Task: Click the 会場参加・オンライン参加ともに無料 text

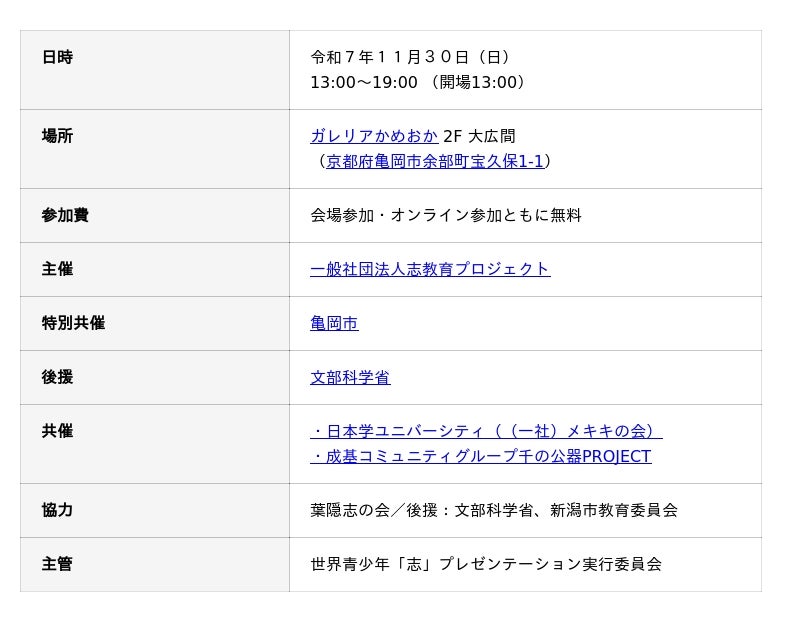Action: click(446, 215)
